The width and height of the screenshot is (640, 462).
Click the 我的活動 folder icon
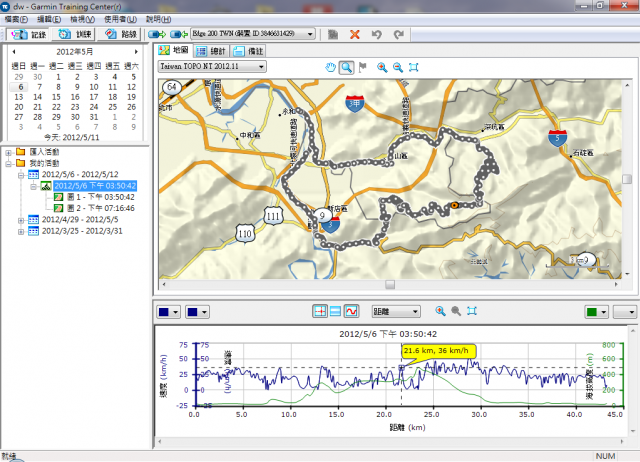21,164
